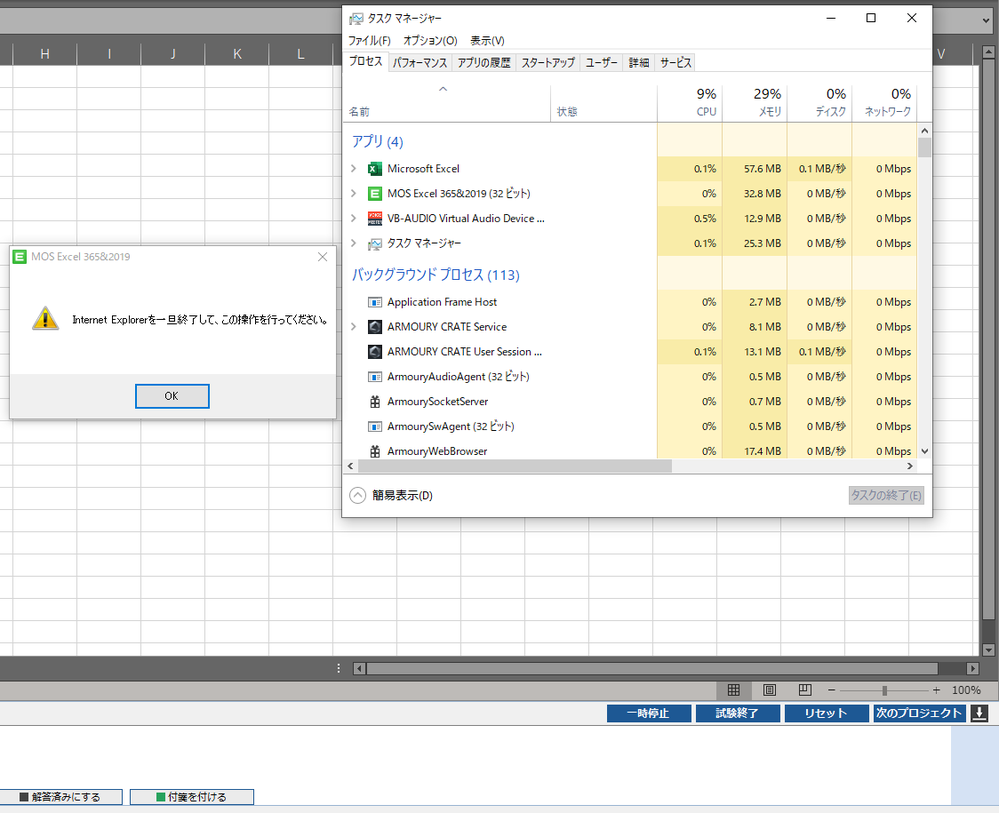Screen dimensions: 999x813
Task: Switch to the サービス tab
Action: point(675,62)
